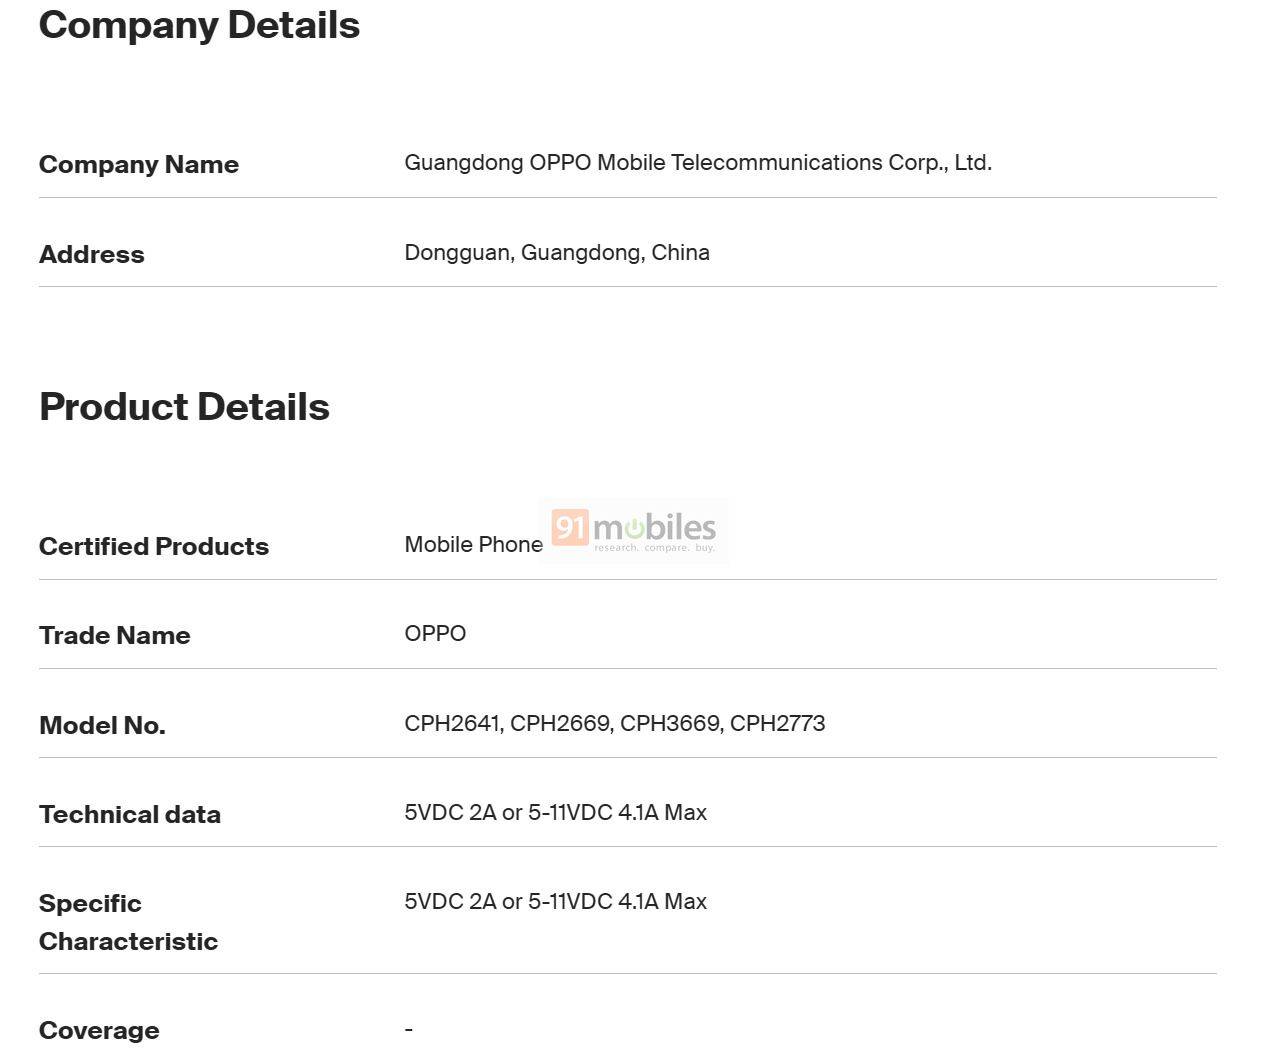Click model number CPH3669
The height and width of the screenshot is (1061, 1268).
[670, 724]
